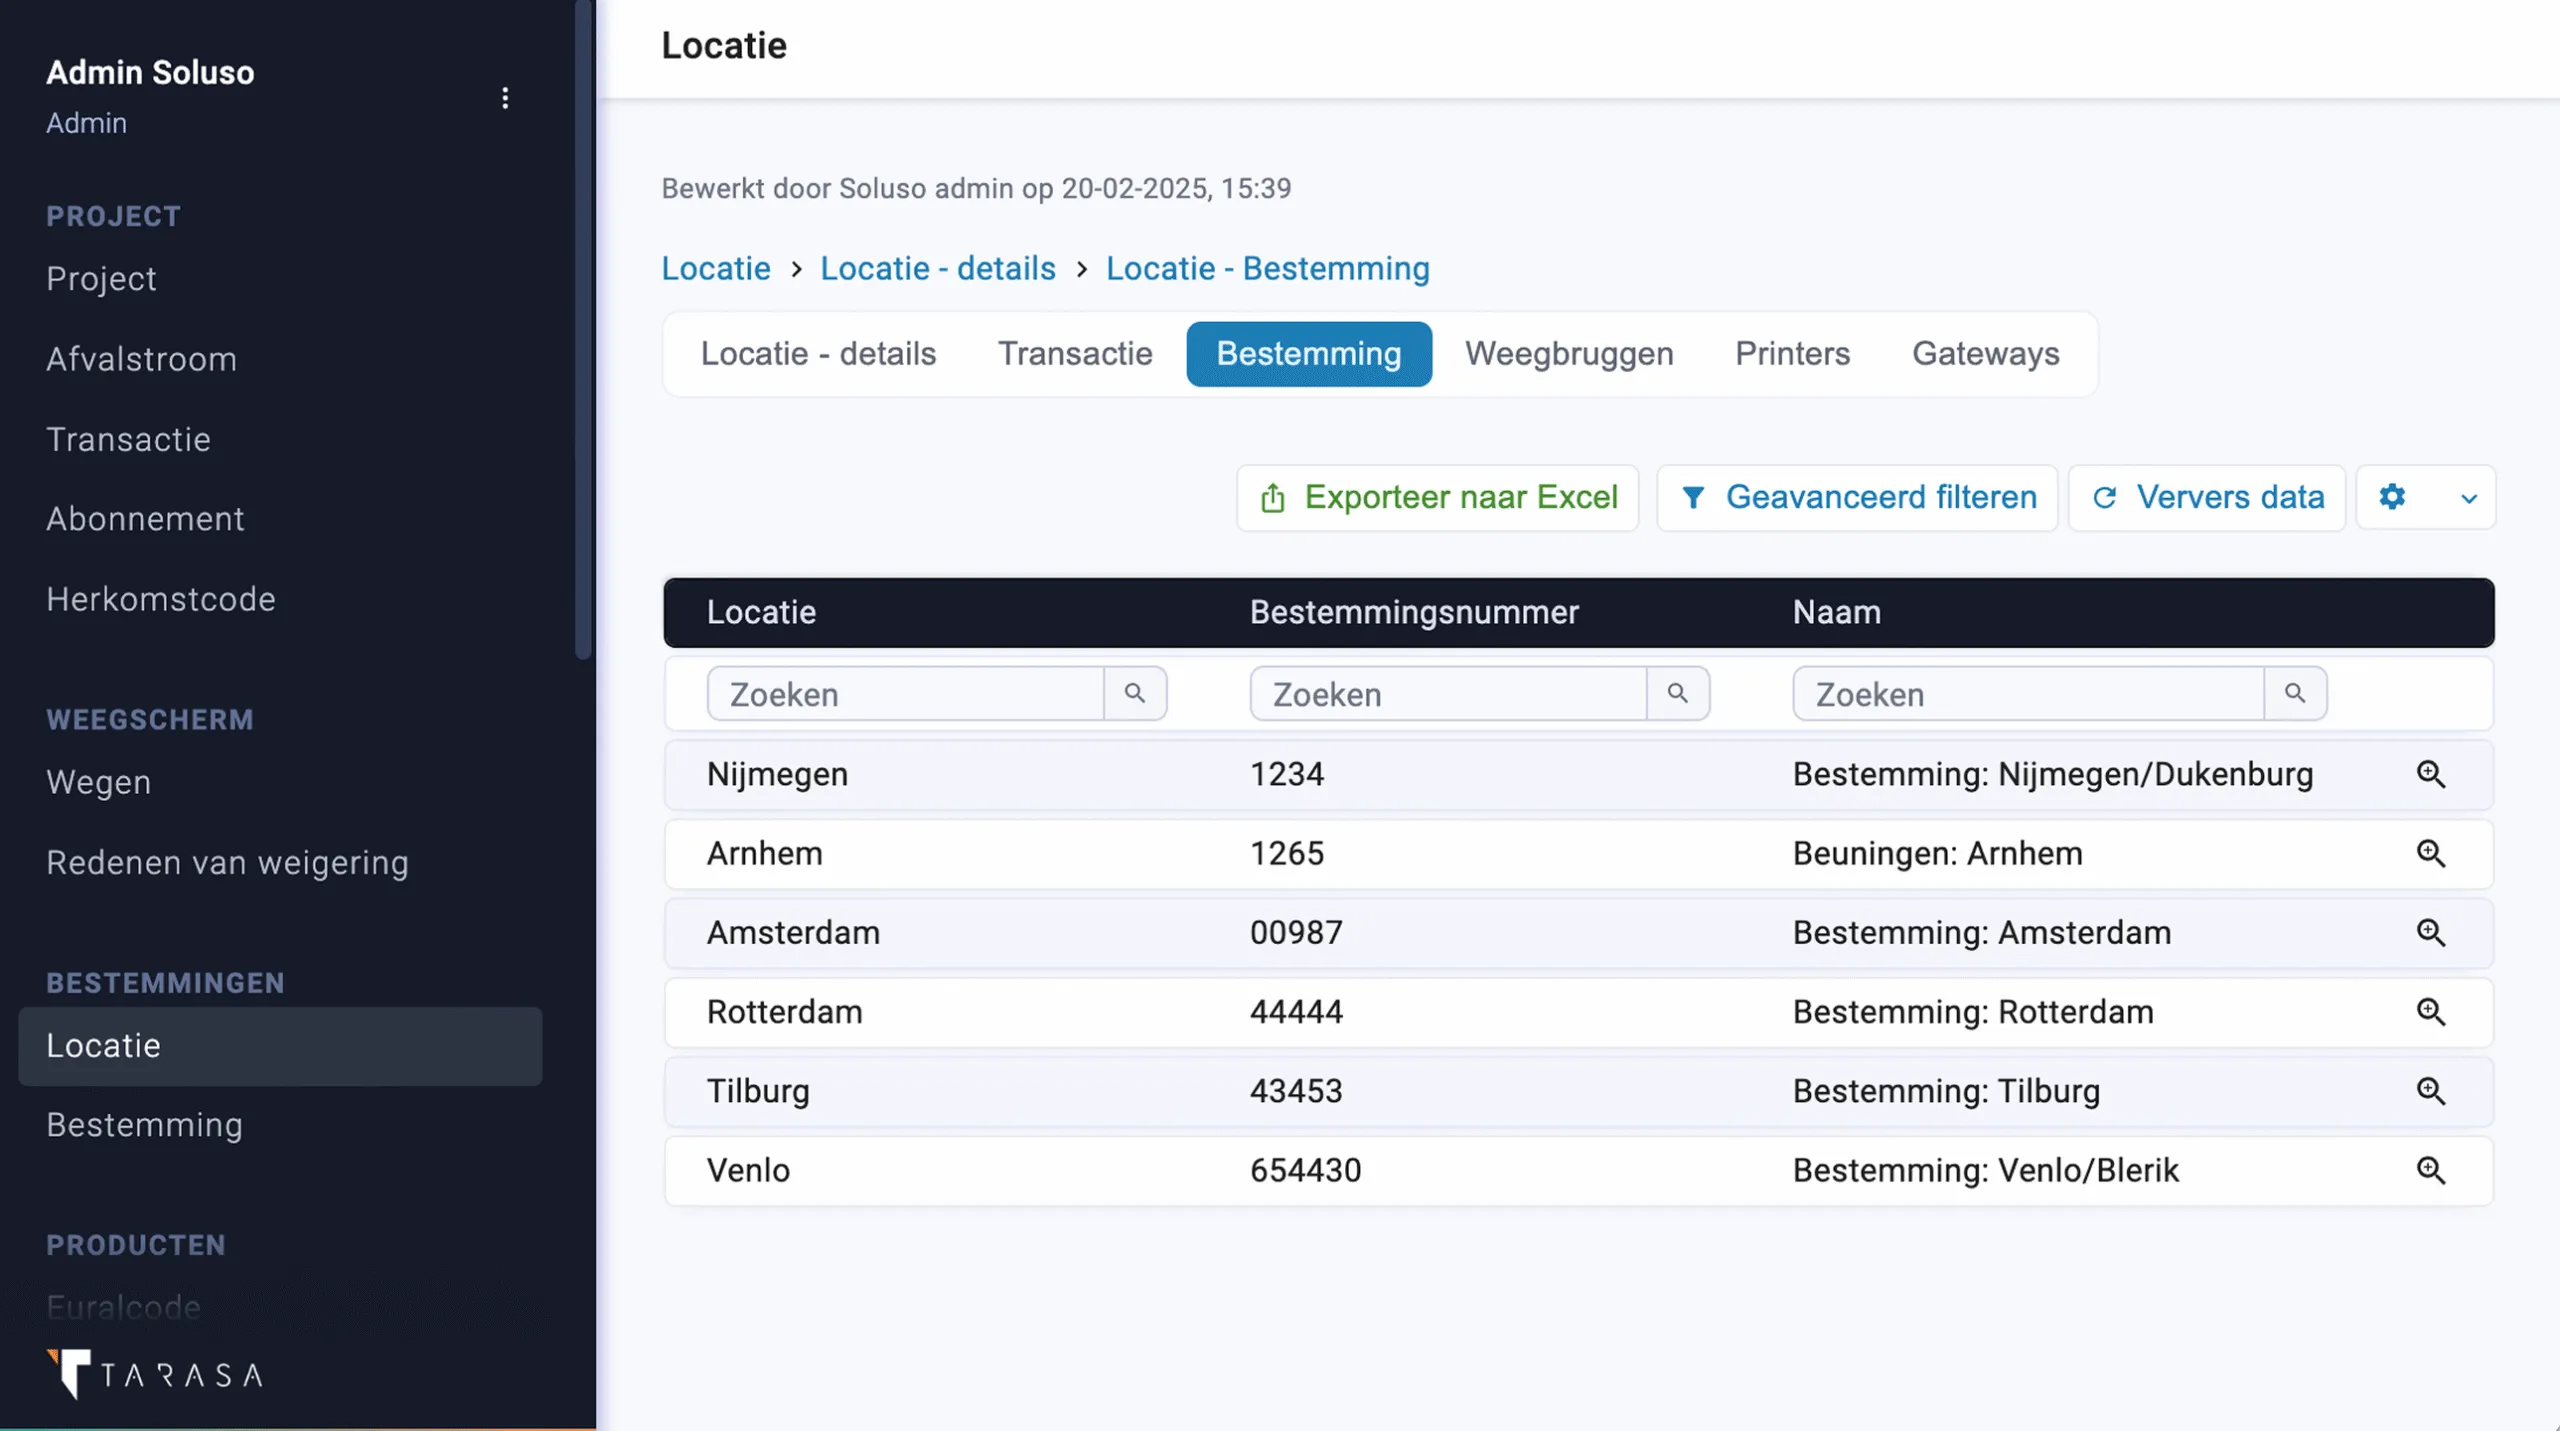Click search icon in Naam column filter
The width and height of the screenshot is (2560, 1431).
[x=2294, y=694]
